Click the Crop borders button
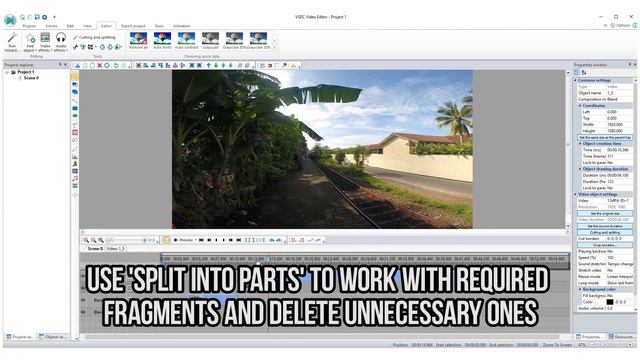Screen dimensions: 640x360 pos(605,245)
